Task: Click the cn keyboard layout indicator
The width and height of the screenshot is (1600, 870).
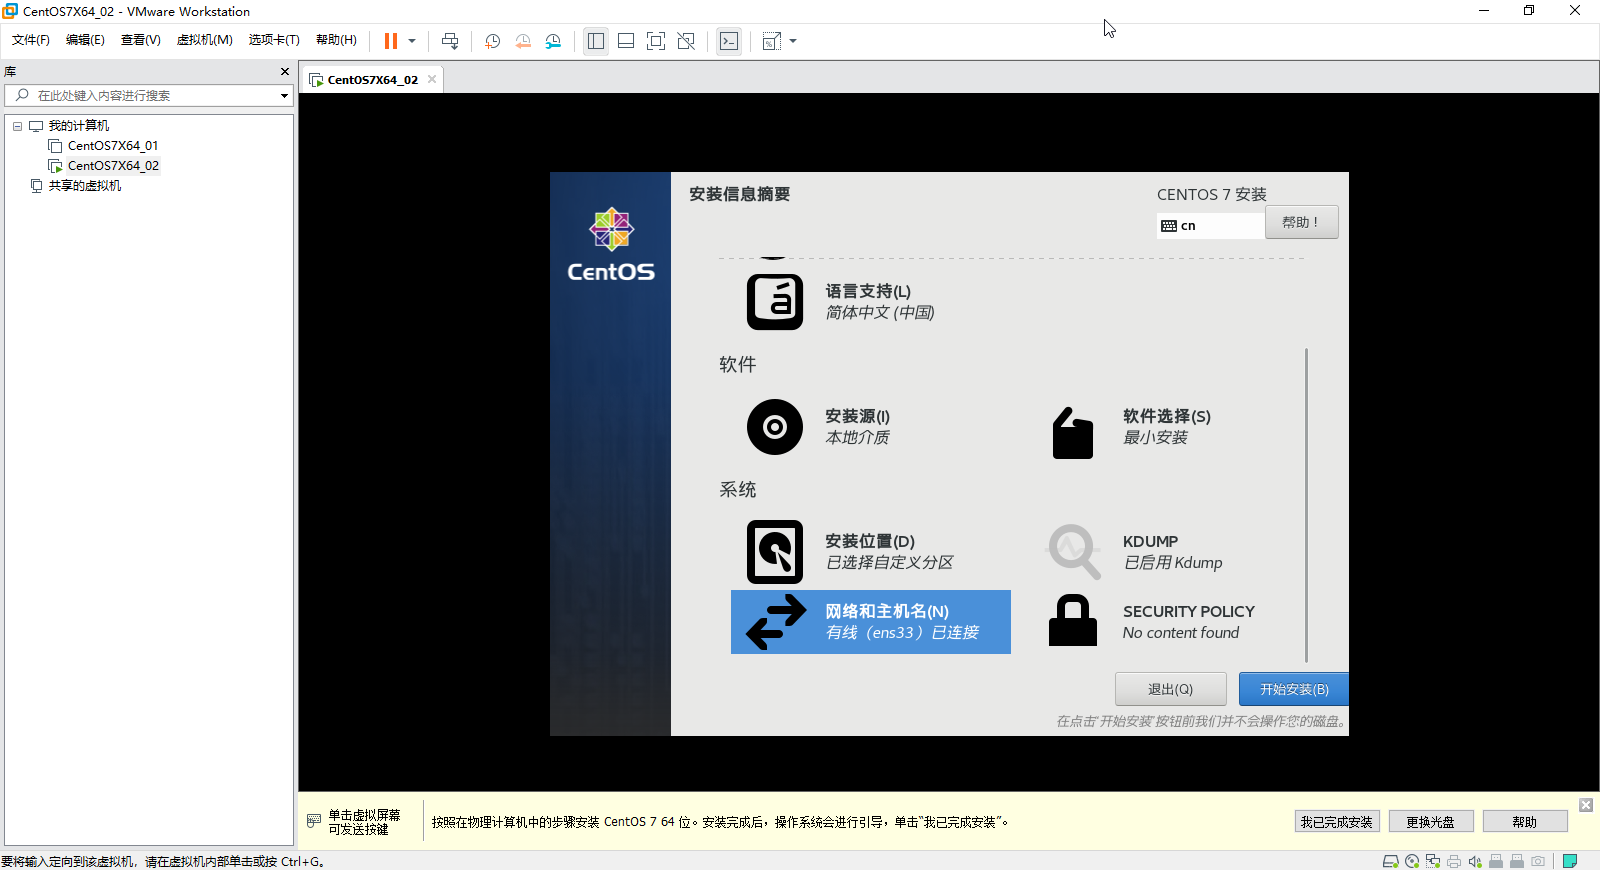Action: coord(1210,225)
